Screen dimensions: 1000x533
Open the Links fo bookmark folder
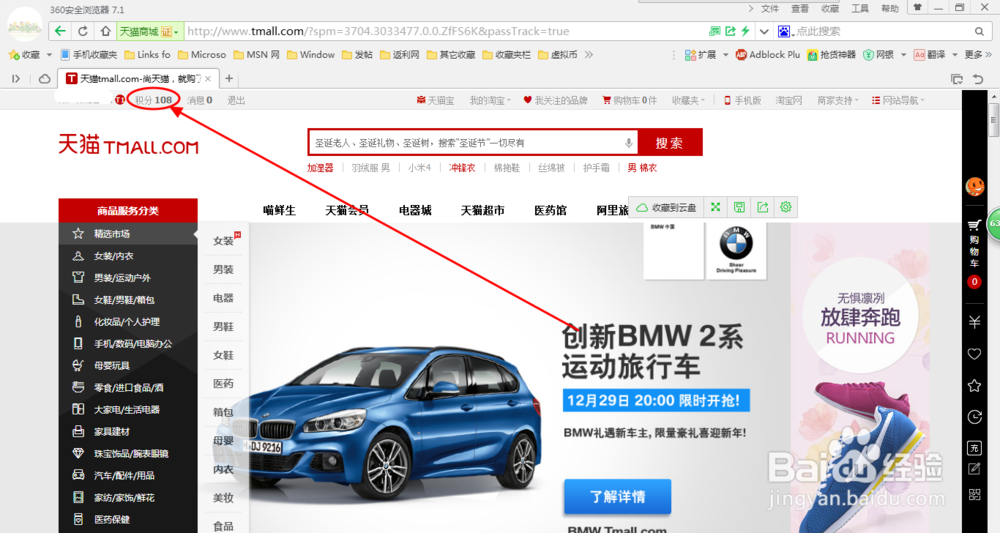click(147, 55)
